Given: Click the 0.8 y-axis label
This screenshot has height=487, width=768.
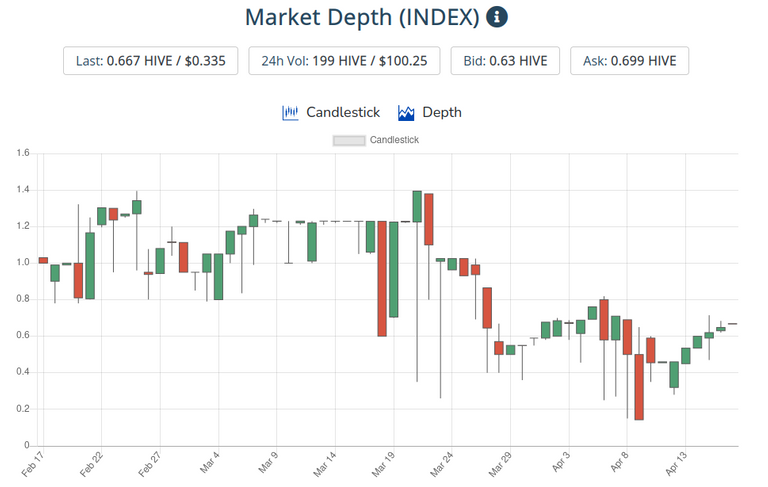Looking at the screenshot, I should tap(23, 299).
